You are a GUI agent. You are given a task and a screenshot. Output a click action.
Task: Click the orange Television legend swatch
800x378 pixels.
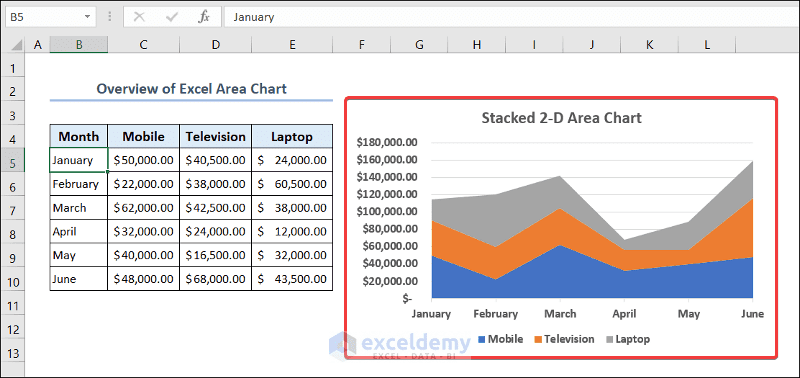pos(538,339)
